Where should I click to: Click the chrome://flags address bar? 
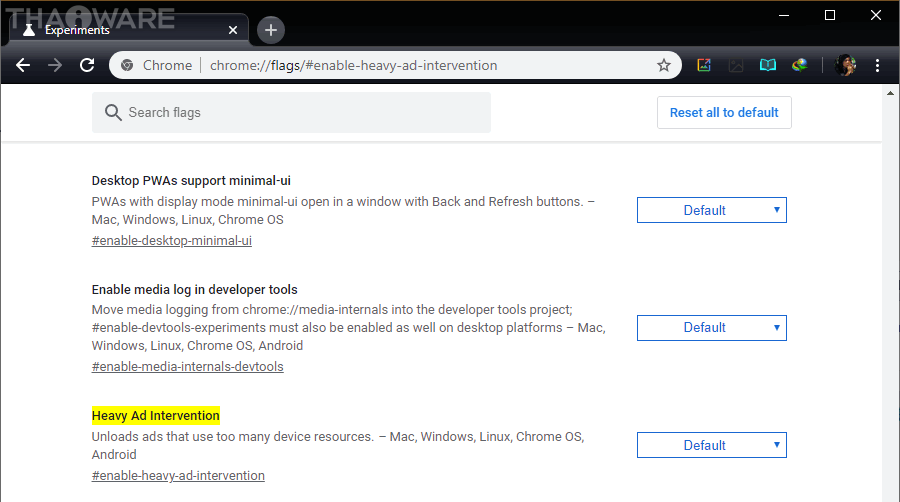tap(400, 65)
